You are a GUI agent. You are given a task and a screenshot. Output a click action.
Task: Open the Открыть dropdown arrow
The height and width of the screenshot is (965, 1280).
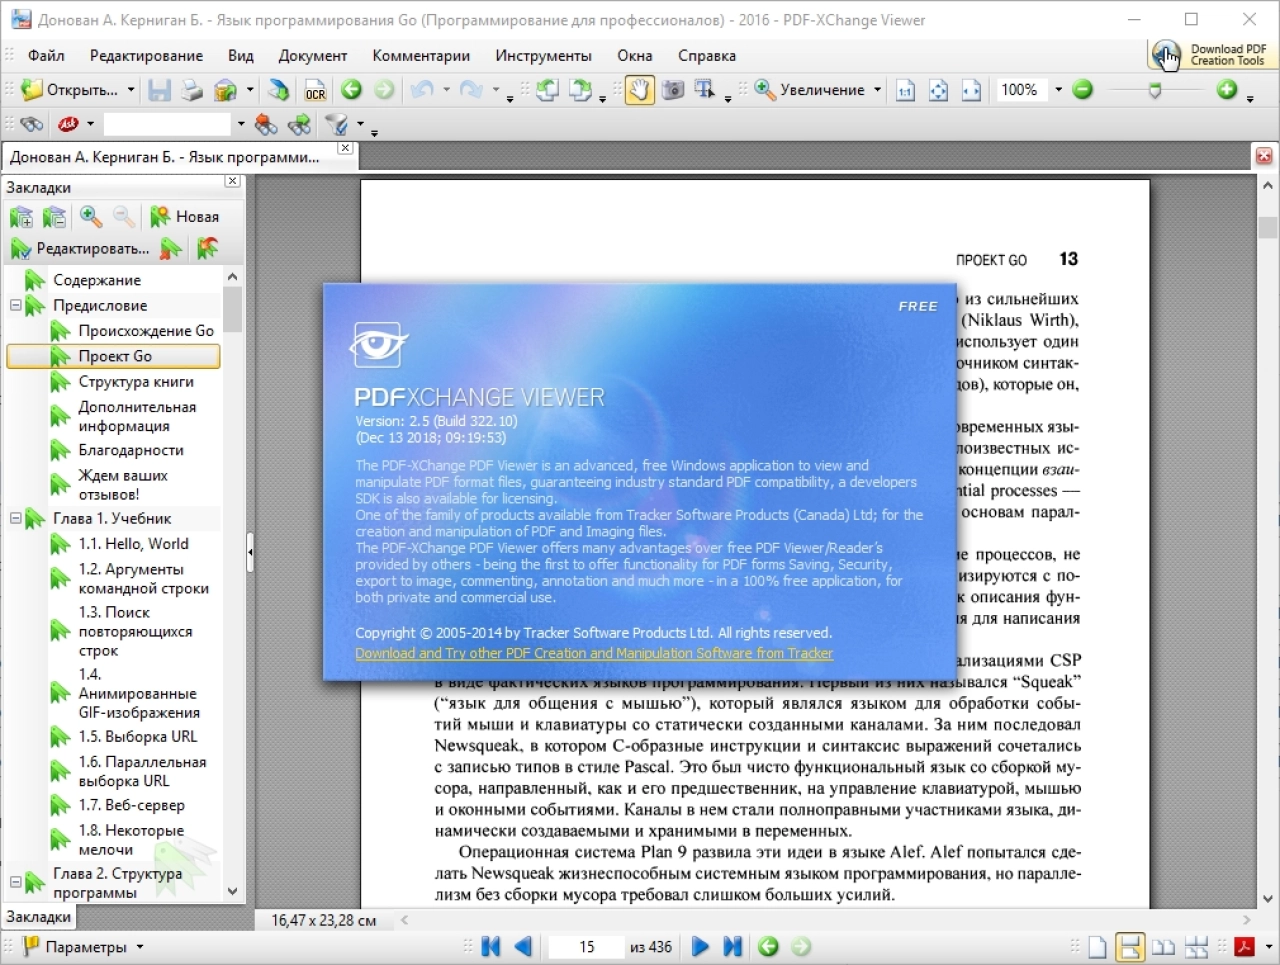click(x=130, y=90)
